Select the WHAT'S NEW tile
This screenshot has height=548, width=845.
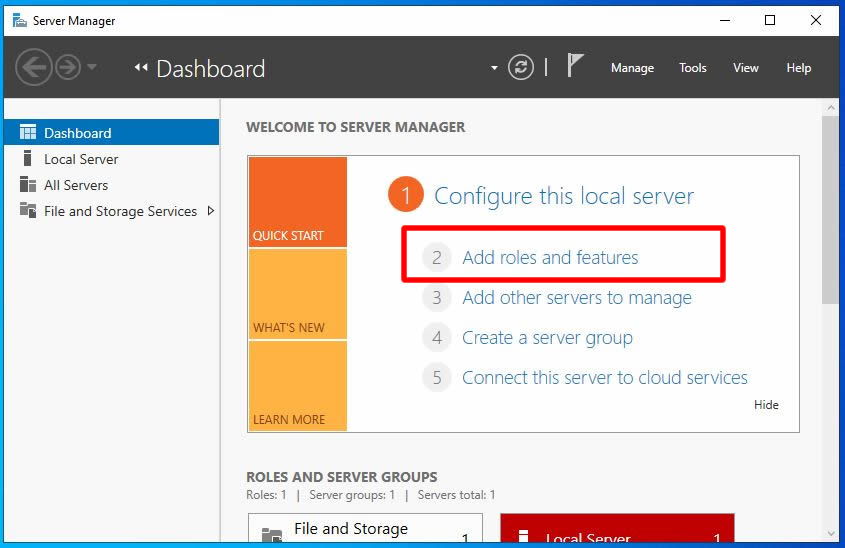[x=297, y=294]
